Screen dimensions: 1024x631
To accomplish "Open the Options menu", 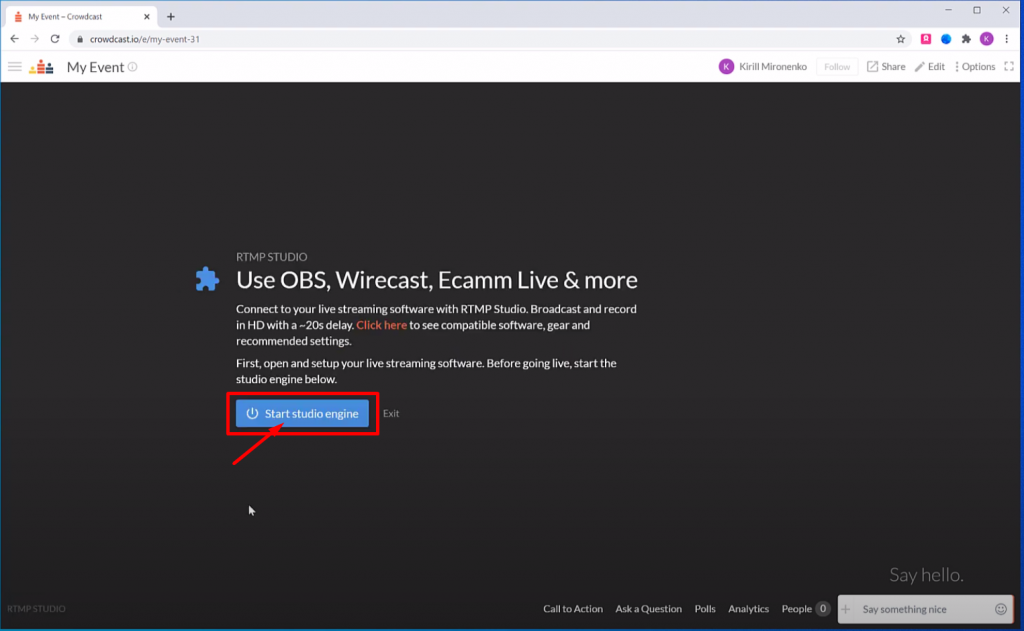I will click(974, 67).
